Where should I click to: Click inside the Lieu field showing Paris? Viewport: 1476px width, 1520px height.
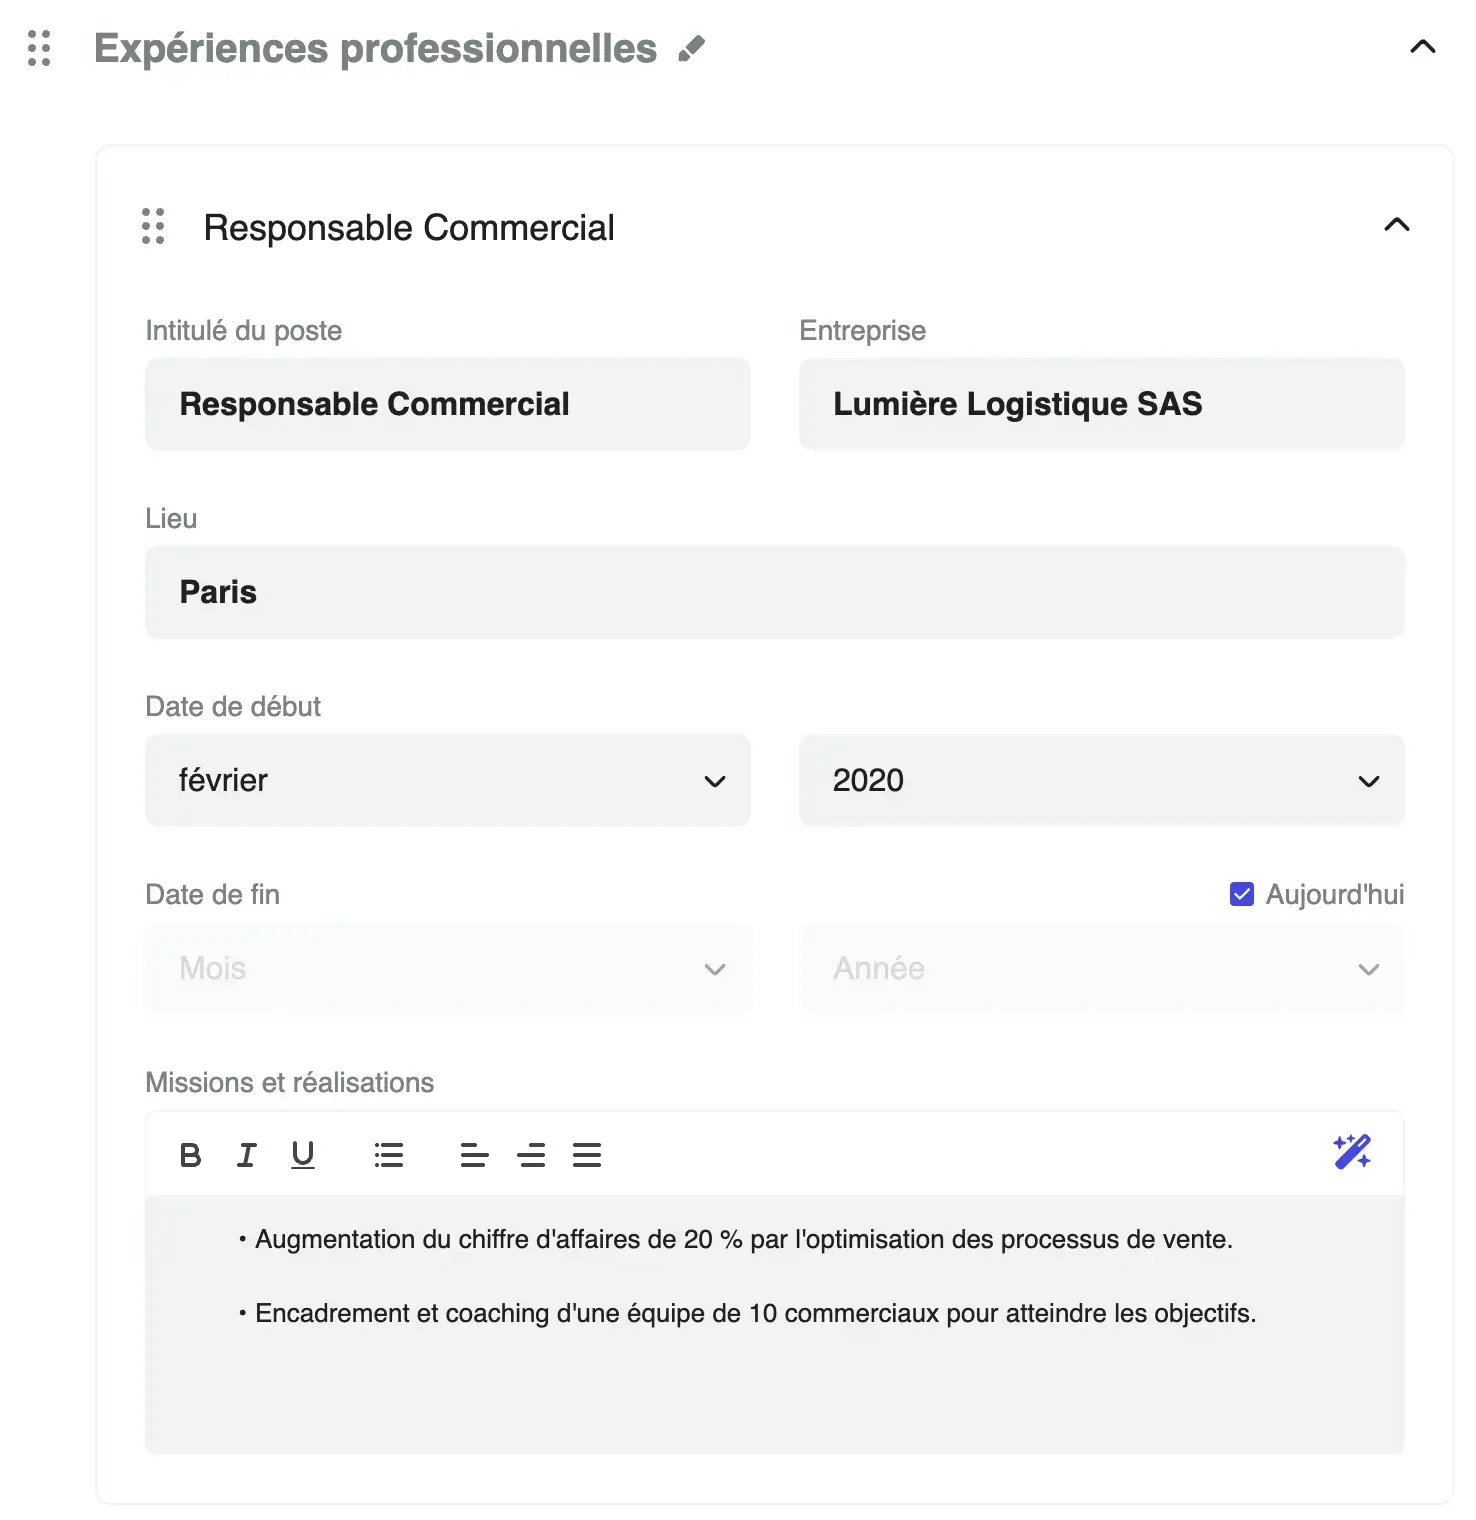point(775,591)
